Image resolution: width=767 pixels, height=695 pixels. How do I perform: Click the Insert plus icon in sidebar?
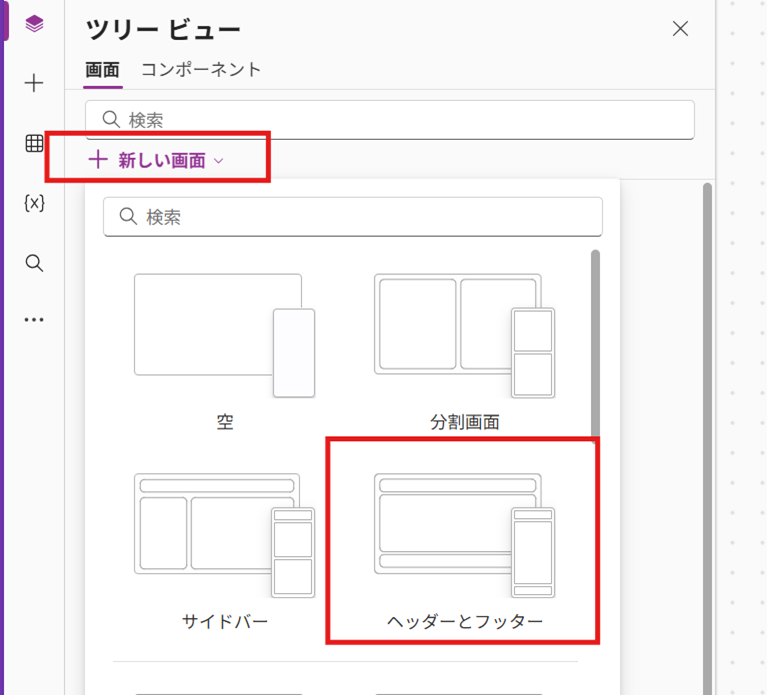point(34,83)
